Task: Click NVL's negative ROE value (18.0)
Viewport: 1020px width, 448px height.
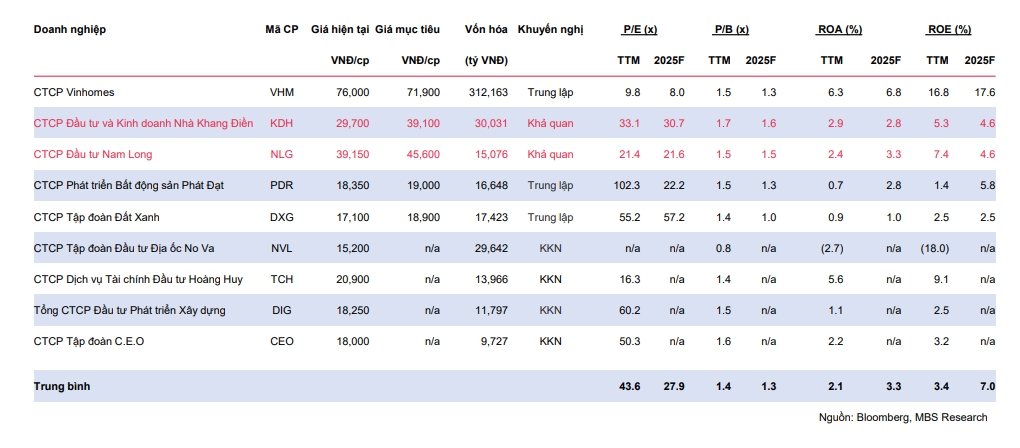Action: tap(935, 248)
